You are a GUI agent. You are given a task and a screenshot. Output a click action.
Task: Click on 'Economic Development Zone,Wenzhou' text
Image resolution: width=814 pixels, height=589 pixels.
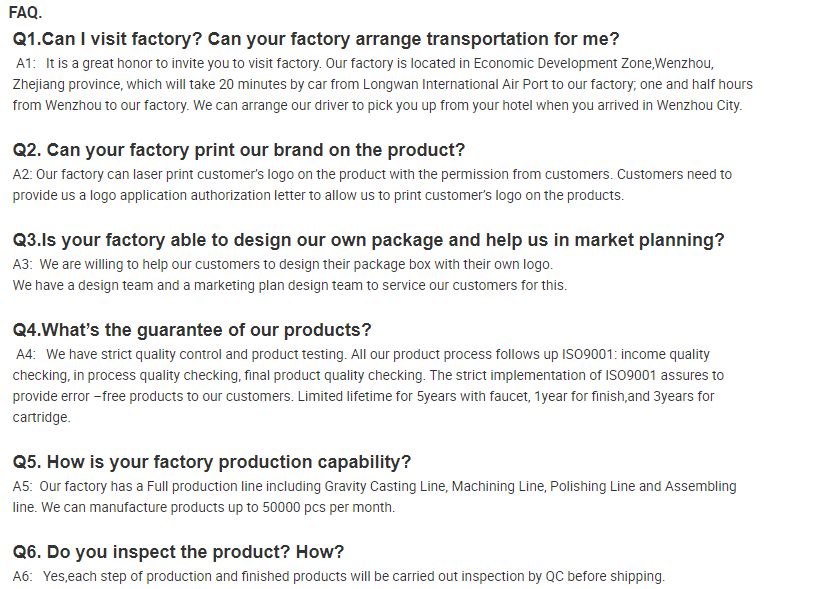(593, 63)
